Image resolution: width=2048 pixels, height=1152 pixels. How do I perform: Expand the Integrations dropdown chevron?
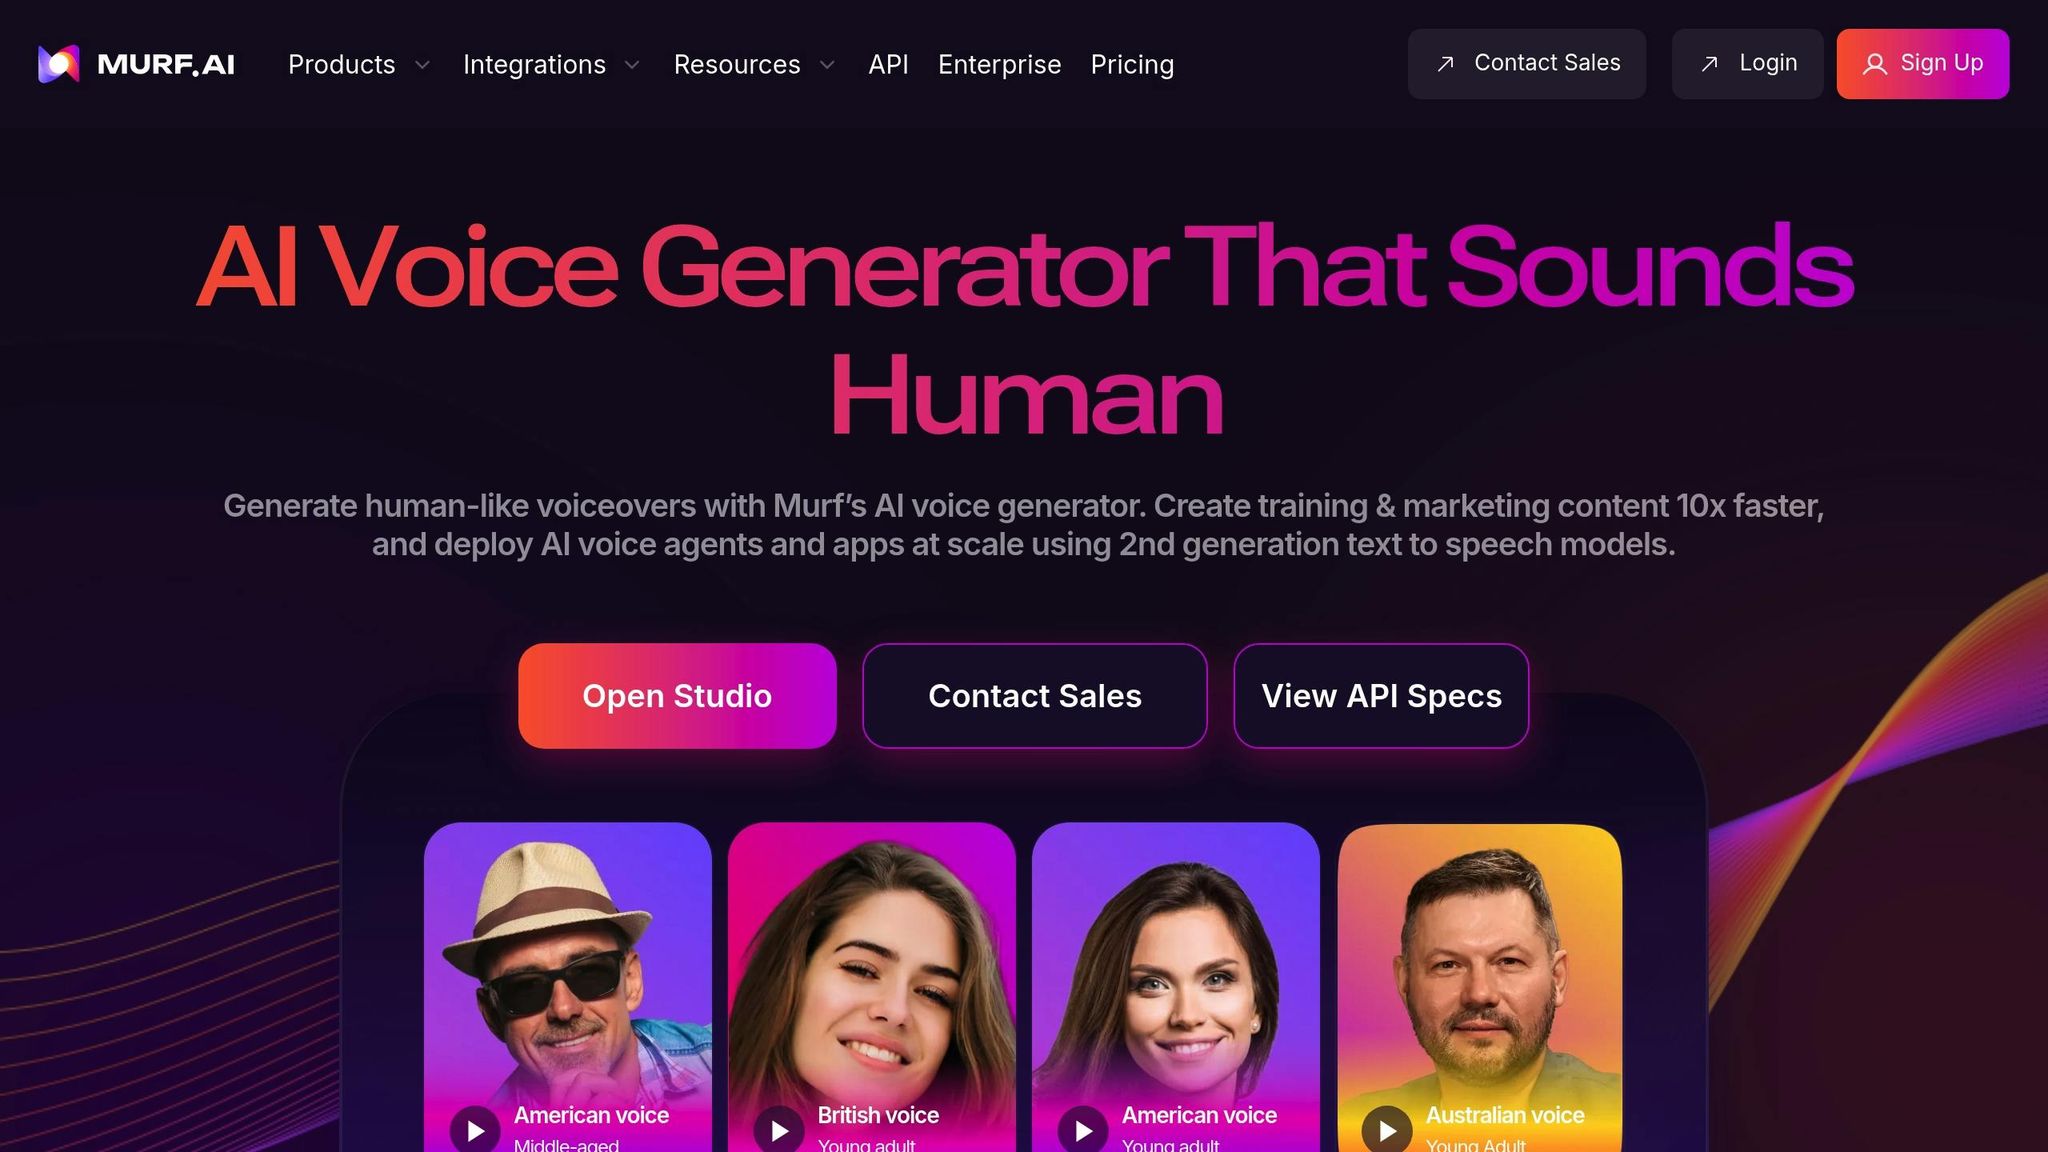(x=632, y=65)
